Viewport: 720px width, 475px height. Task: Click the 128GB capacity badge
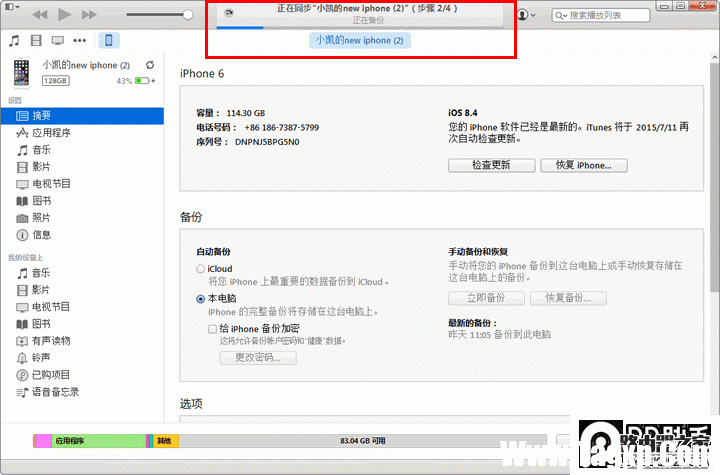(56, 81)
